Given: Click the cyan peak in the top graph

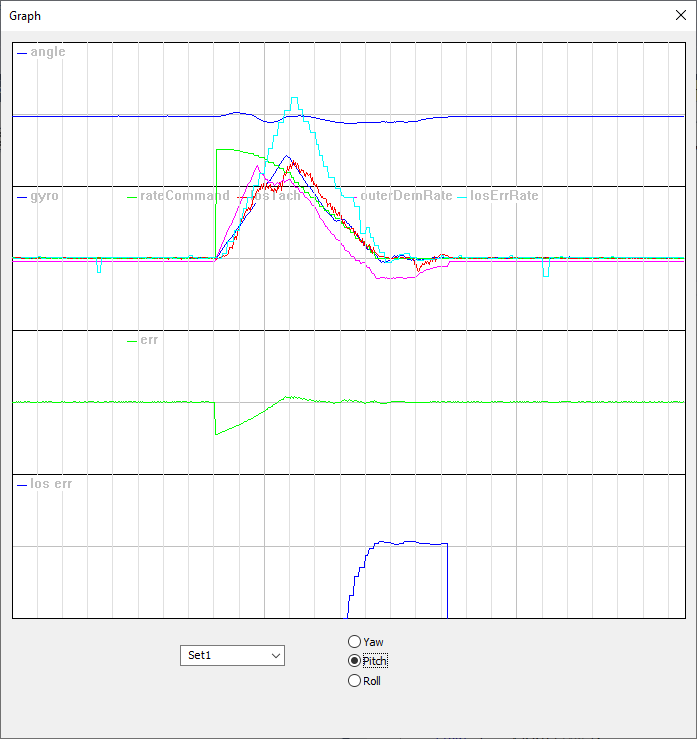Looking at the screenshot, I should click(x=294, y=99).
